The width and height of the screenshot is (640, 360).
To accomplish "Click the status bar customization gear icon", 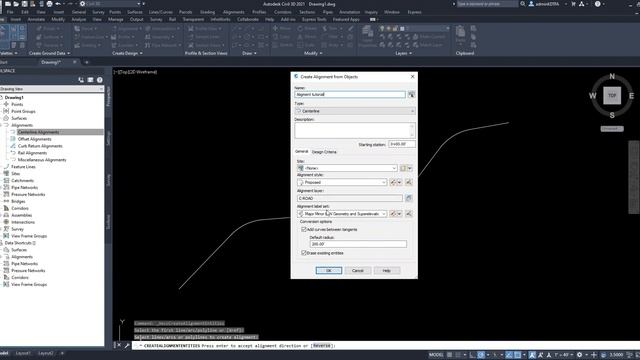I will (579, 355).
